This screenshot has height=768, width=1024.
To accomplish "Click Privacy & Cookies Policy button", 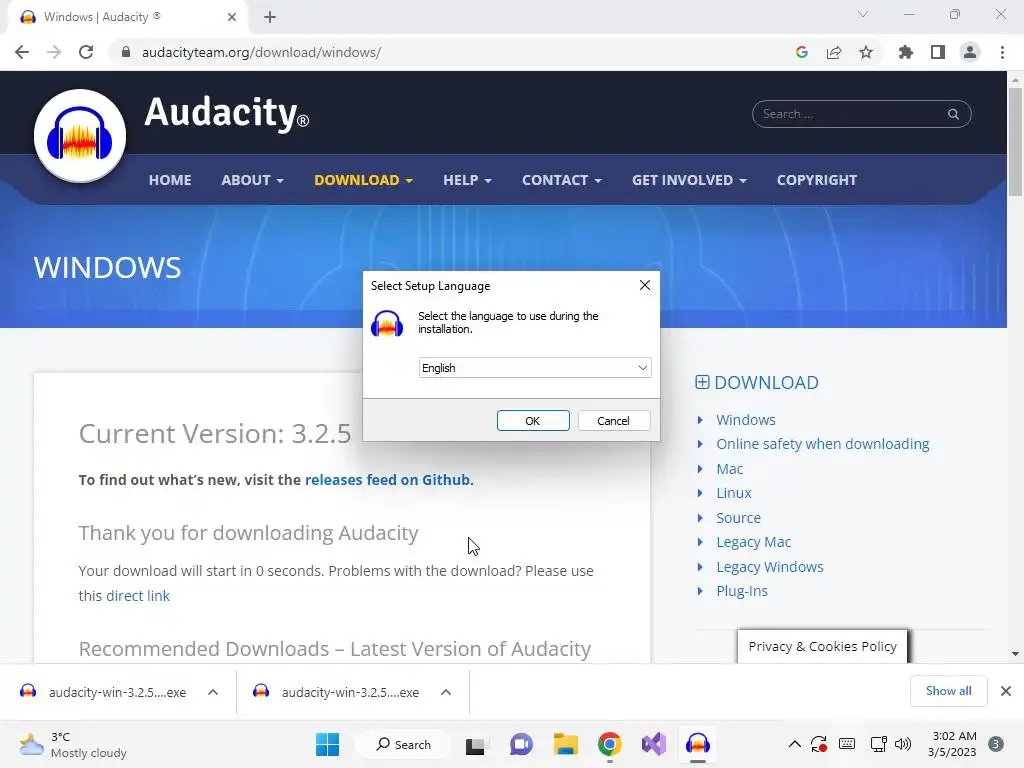I will (x=822, y=647).
